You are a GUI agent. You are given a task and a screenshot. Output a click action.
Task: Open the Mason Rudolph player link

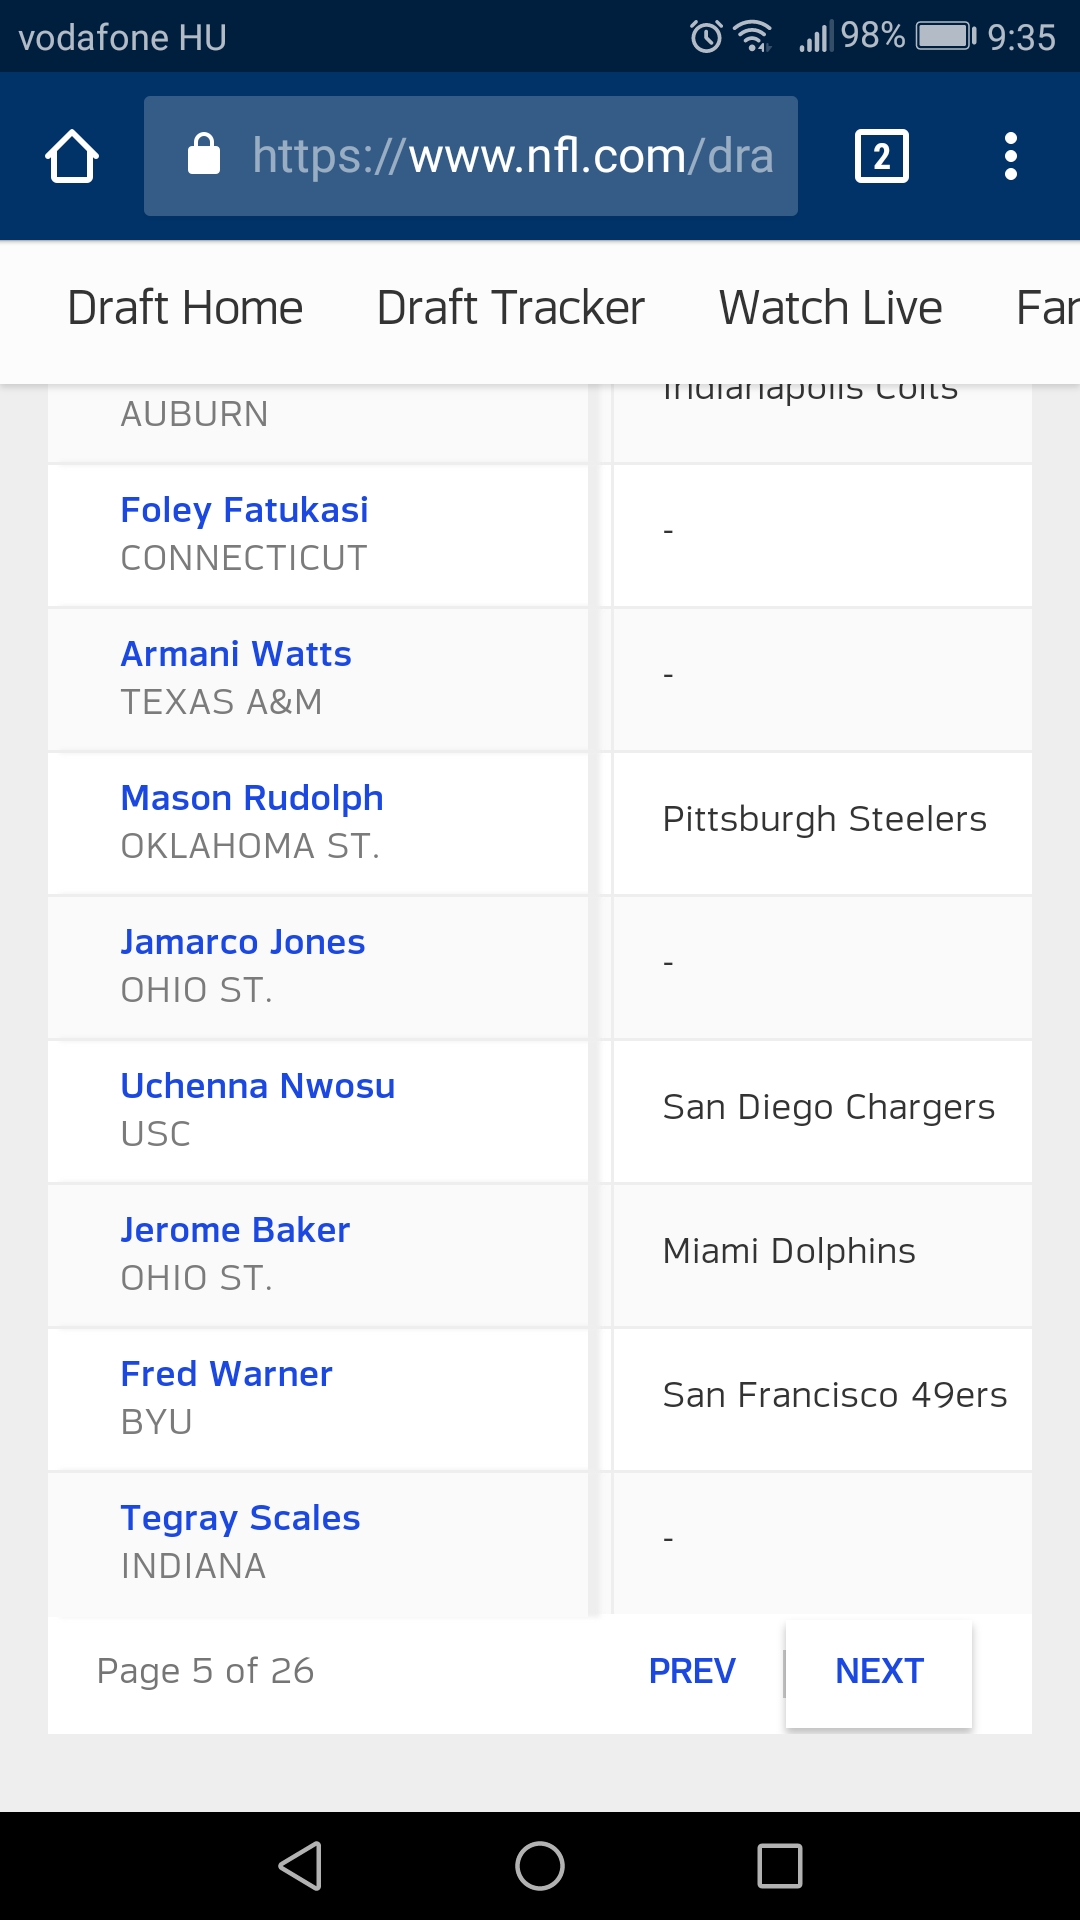252,798
